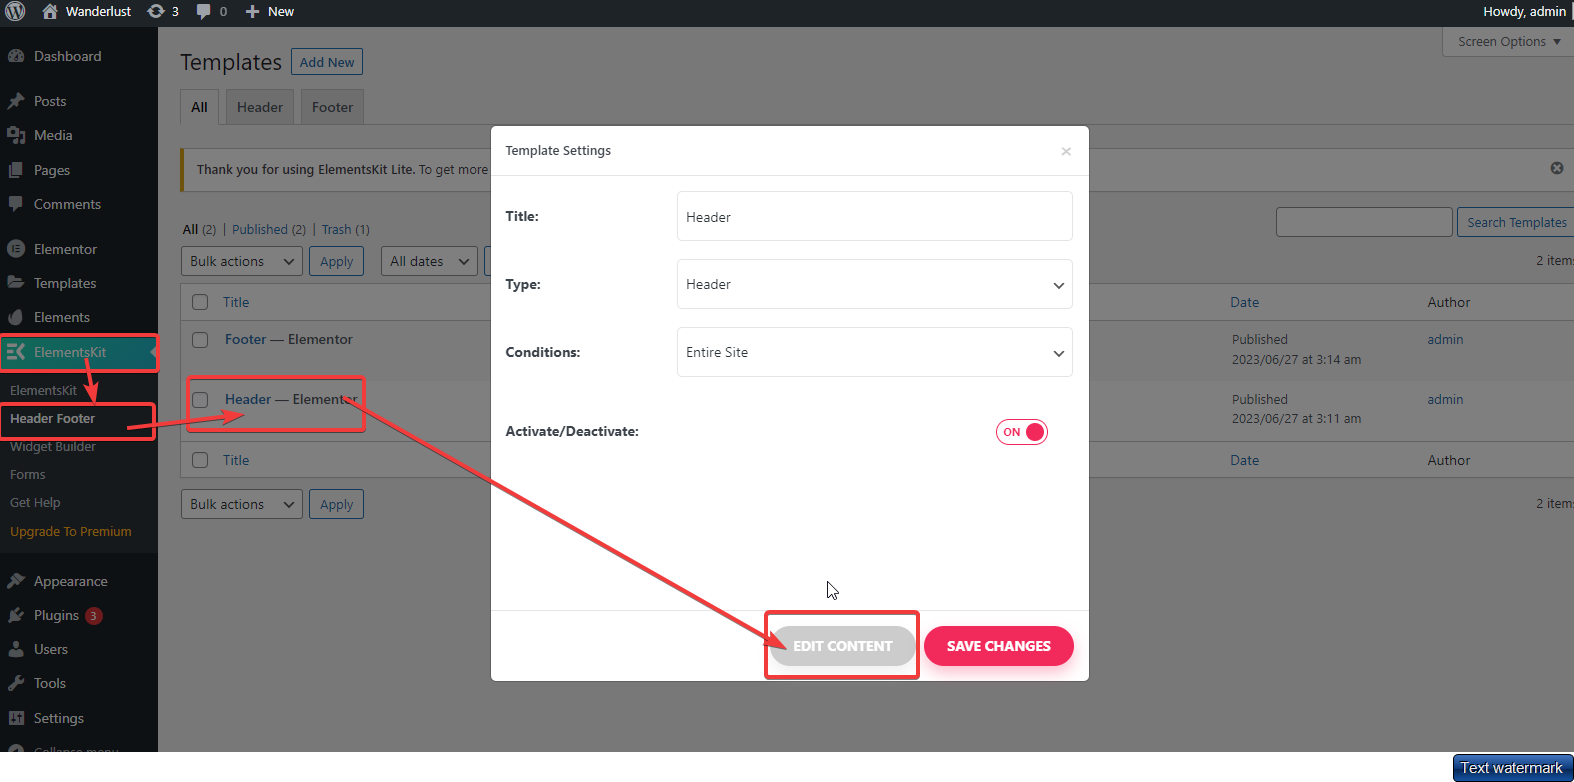
Task: Dismiss the ElementsKit Lite notice
Action: point(1557,168)
